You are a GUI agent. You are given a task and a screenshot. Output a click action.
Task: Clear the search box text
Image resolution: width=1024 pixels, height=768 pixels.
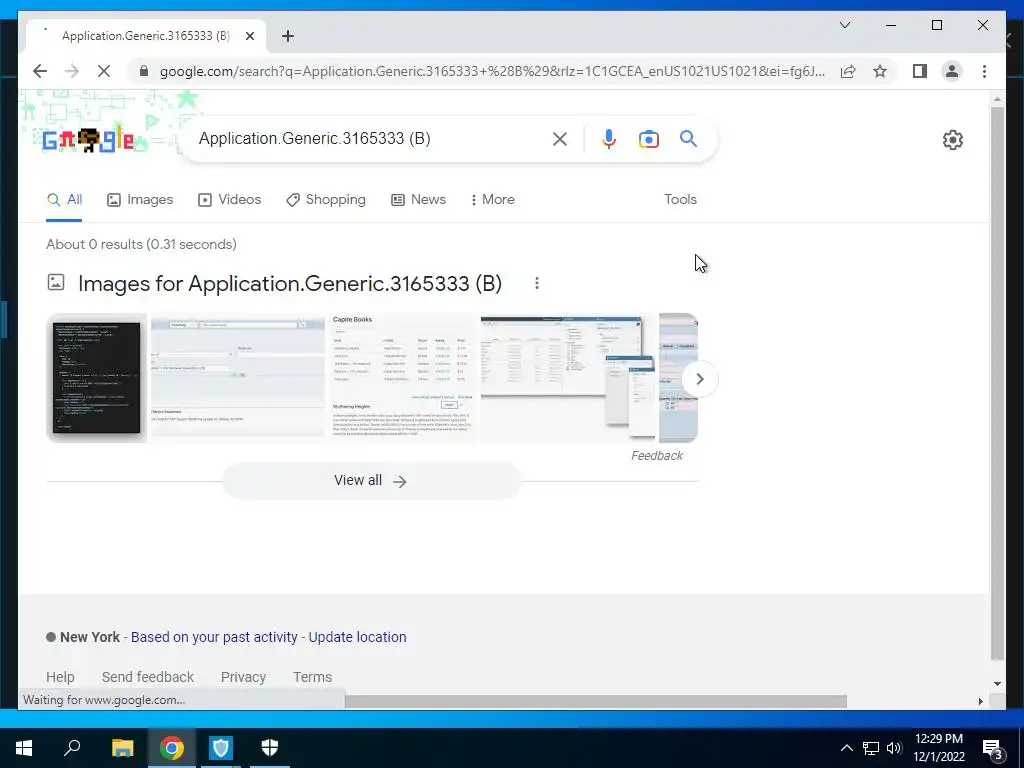(x=560, y=138)
